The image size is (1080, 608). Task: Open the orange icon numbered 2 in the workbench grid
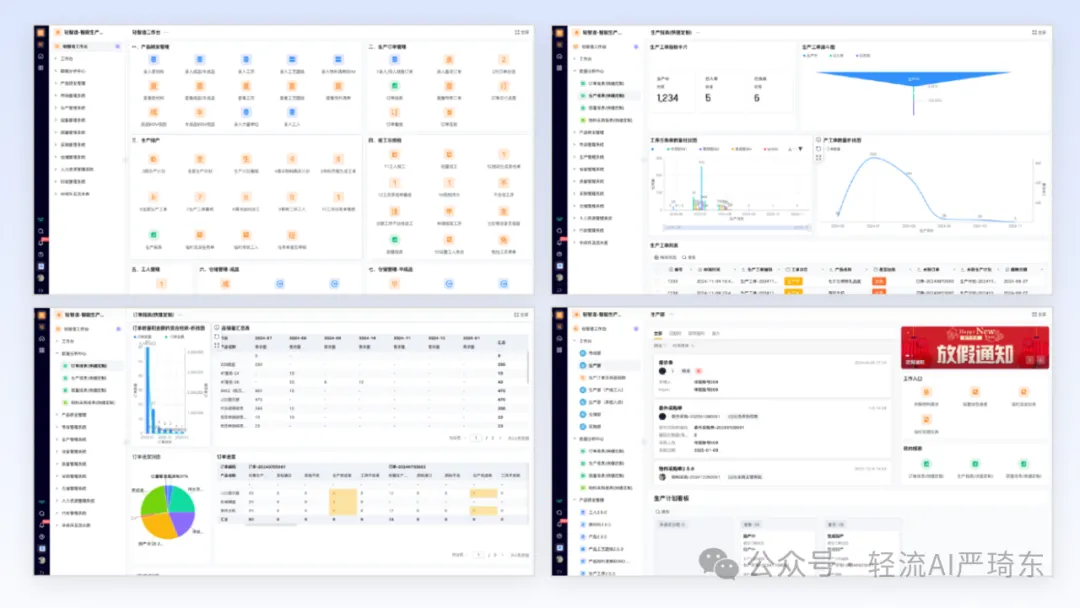pos(503,60)
